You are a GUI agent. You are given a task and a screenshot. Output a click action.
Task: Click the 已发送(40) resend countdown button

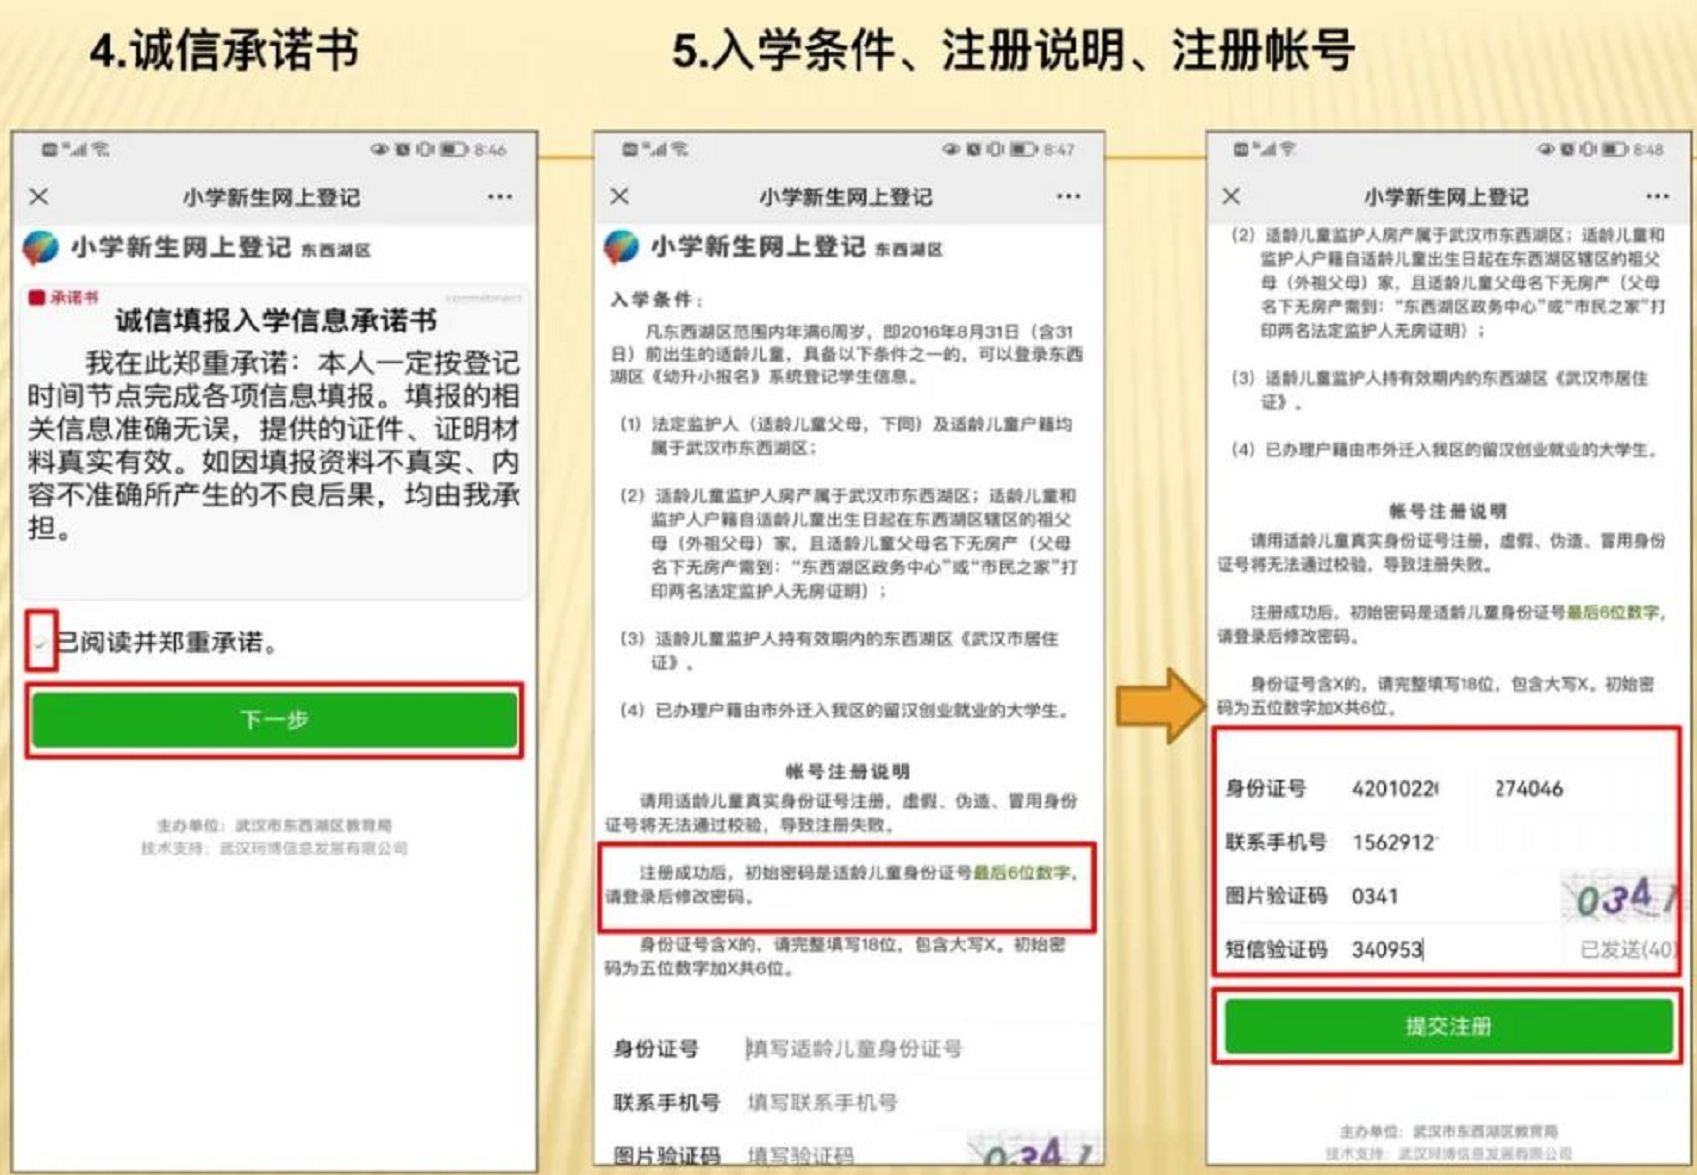click(1626, 949)
